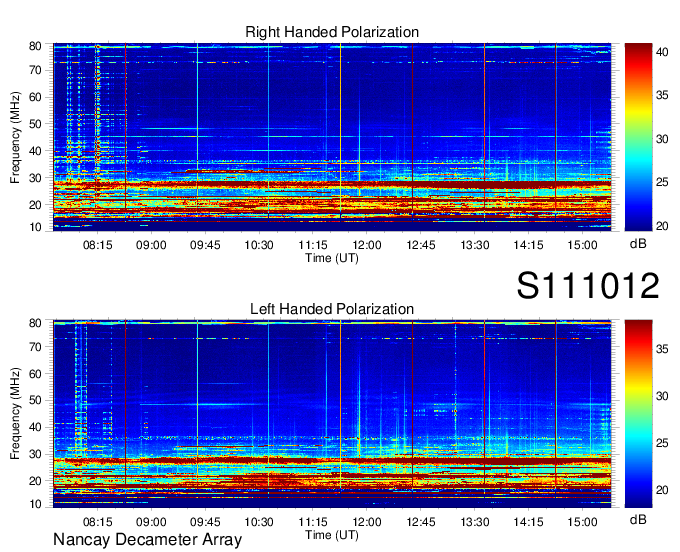Click the Left Handed Polarization spectrogram image
680x552 pixels.
coord(332,414)
